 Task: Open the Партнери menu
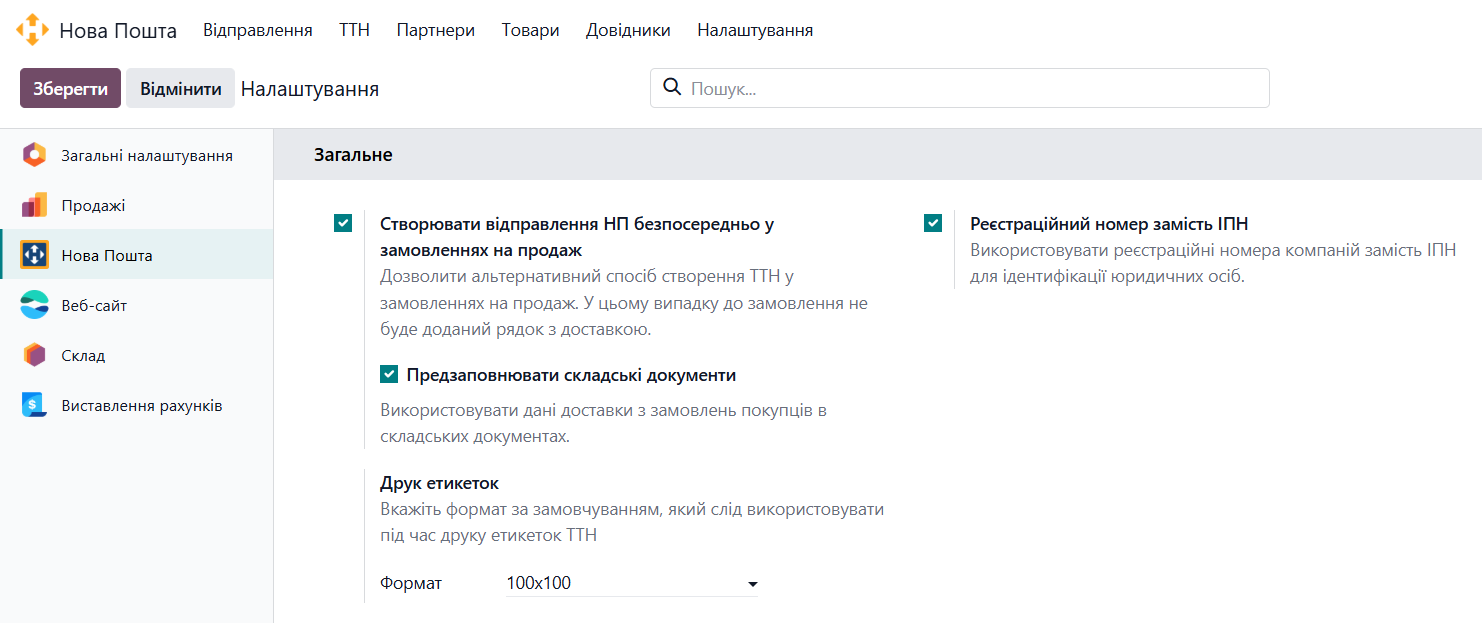pos(436,30)
